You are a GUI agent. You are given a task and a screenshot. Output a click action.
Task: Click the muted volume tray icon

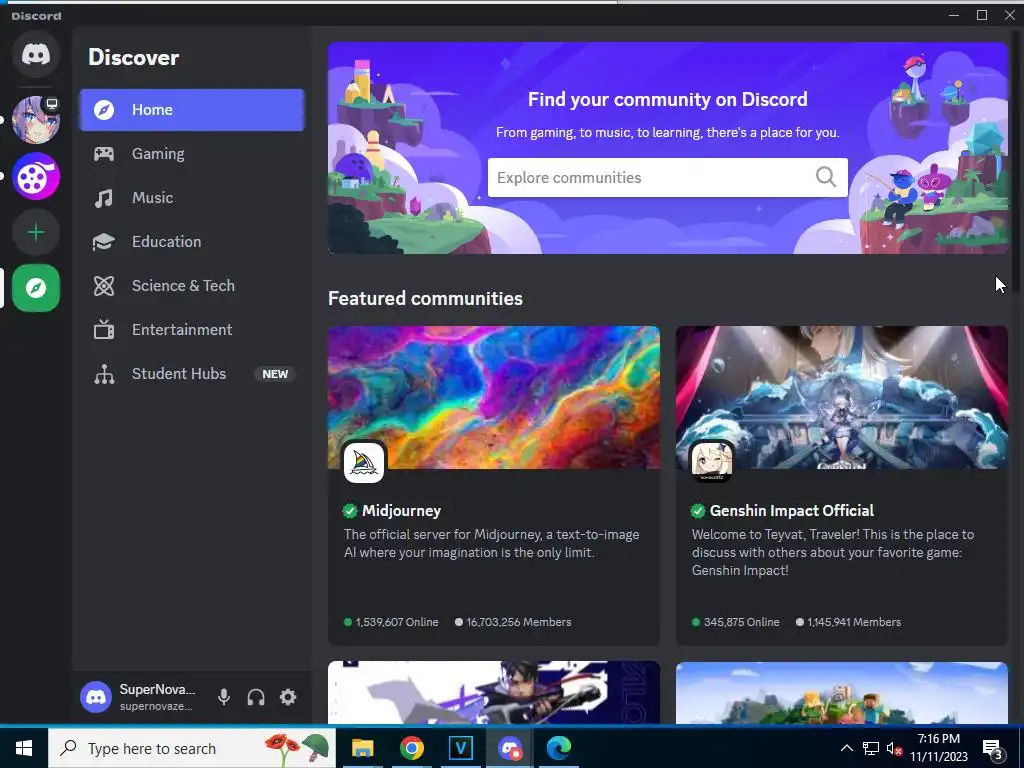click(894, 748)
